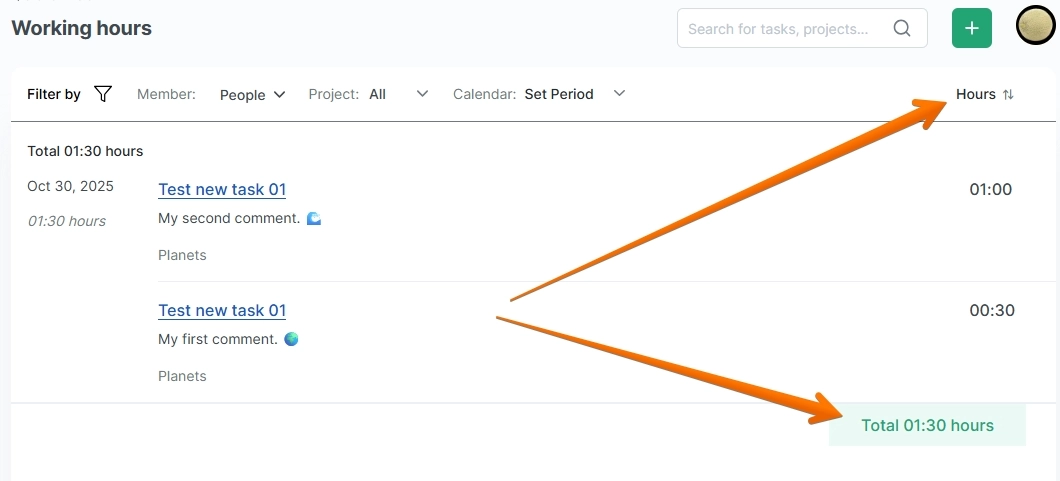The width and height of the screenshot is (1060, 481).
Task: Click the 00:30 hours entry value
Action: 991,311
